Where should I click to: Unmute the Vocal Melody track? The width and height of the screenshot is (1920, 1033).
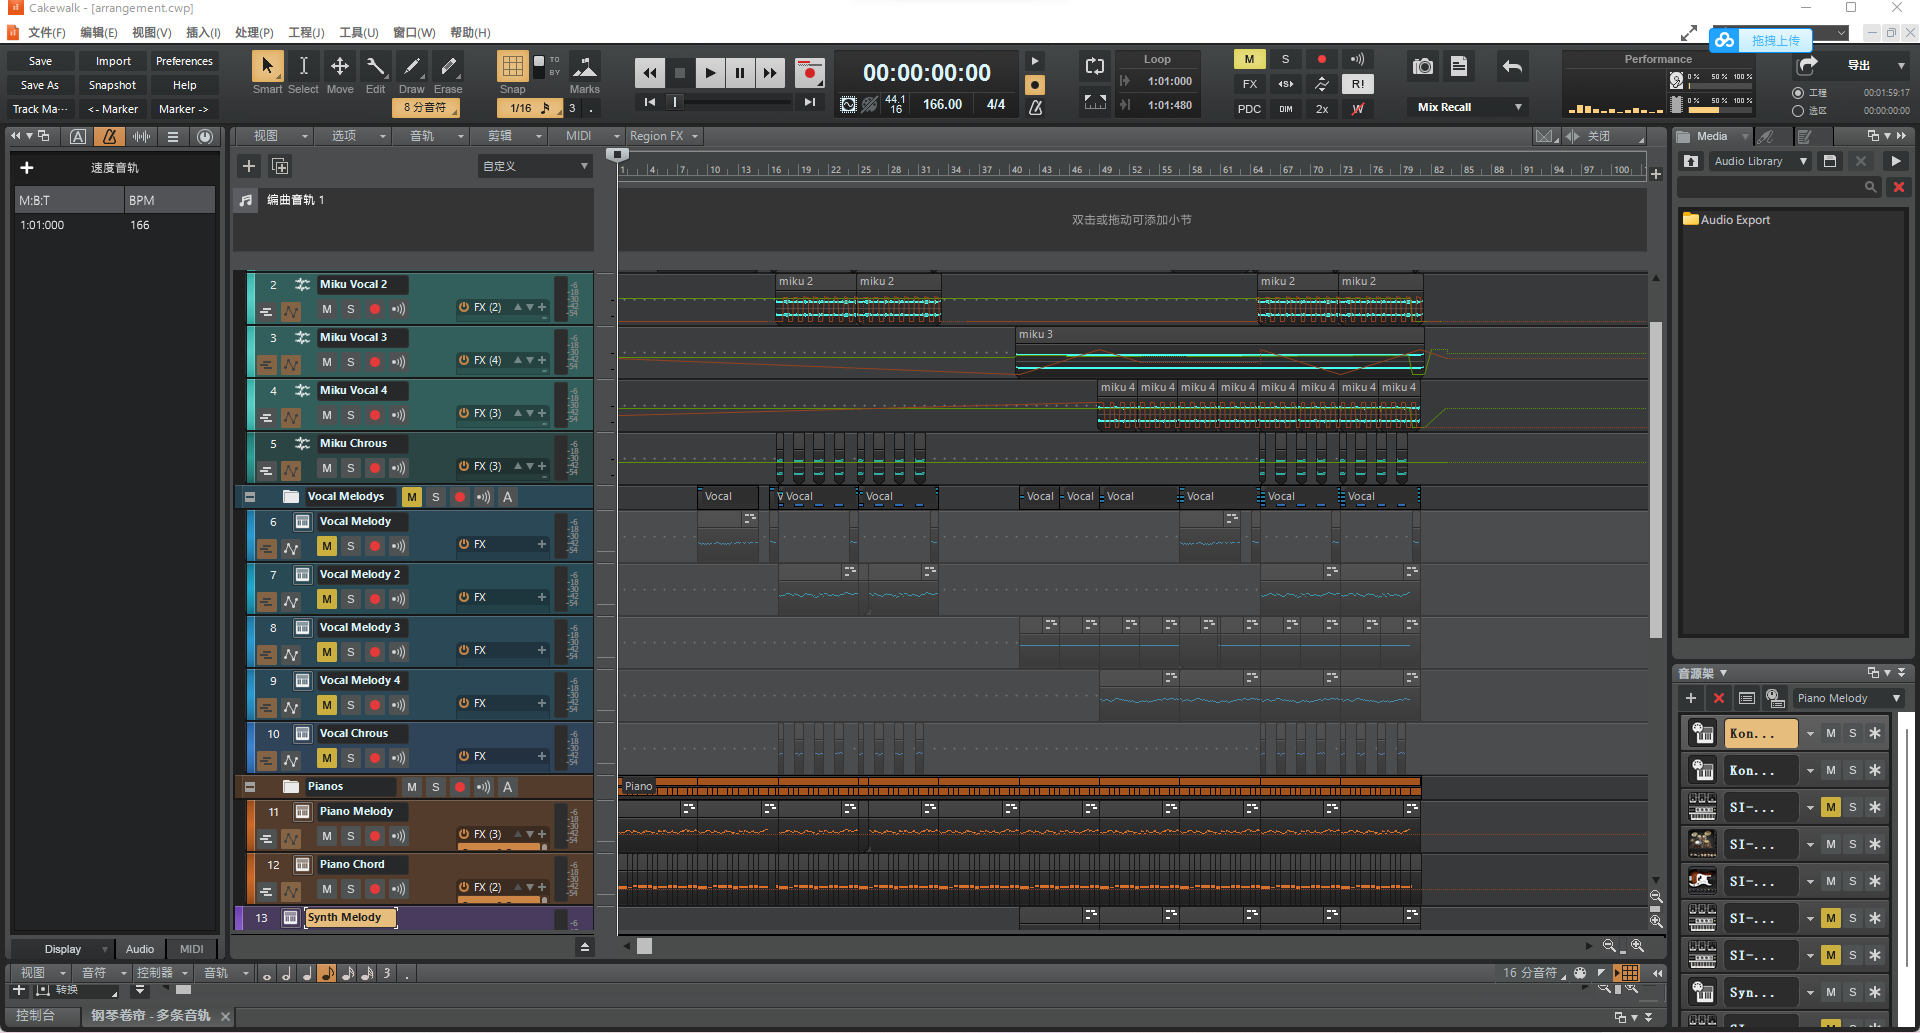pyautogui.click(x=327, y=546)
